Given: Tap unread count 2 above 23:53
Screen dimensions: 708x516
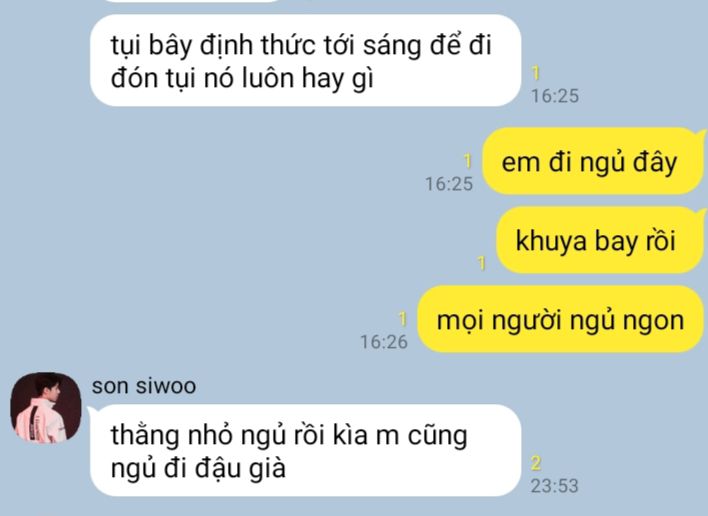Looking at the screenshot, I should point(536,464).
